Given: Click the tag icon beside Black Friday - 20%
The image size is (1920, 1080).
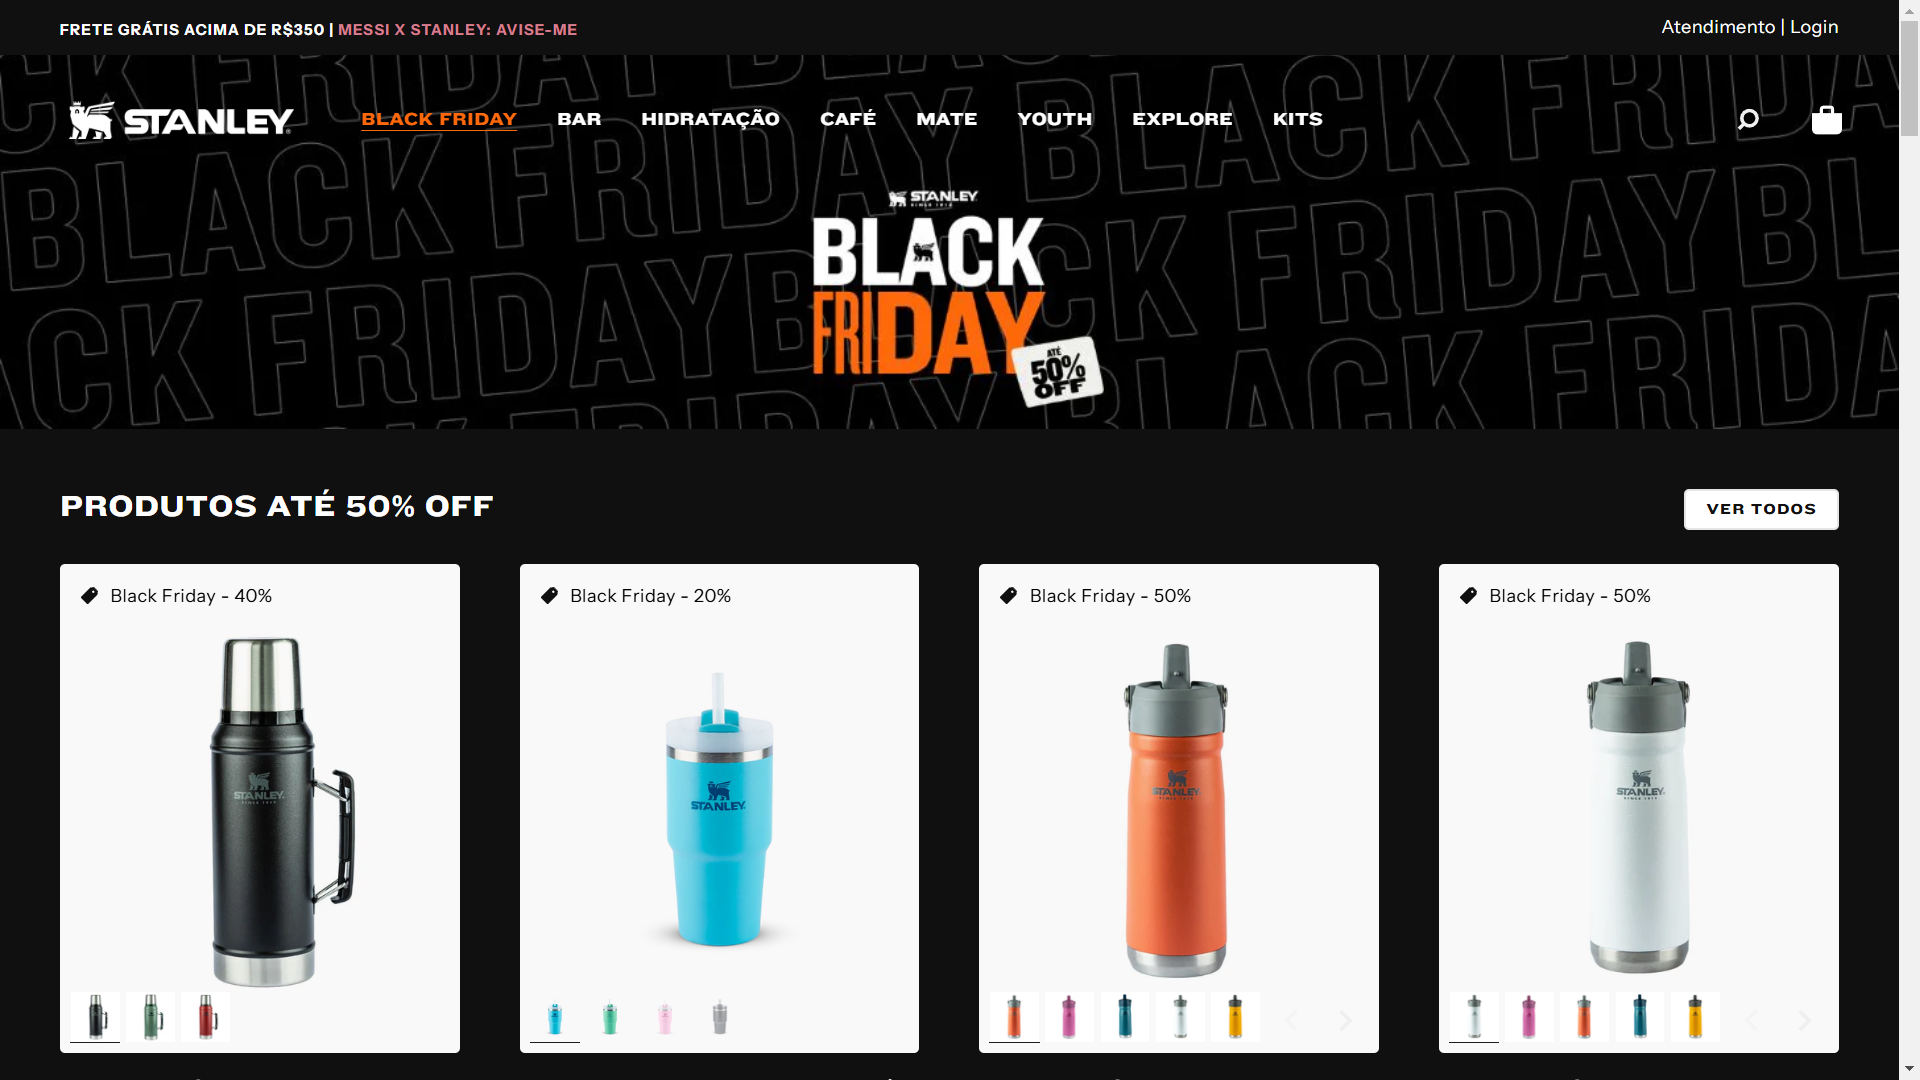Looking at the screenshot, I should pos(549,596).
